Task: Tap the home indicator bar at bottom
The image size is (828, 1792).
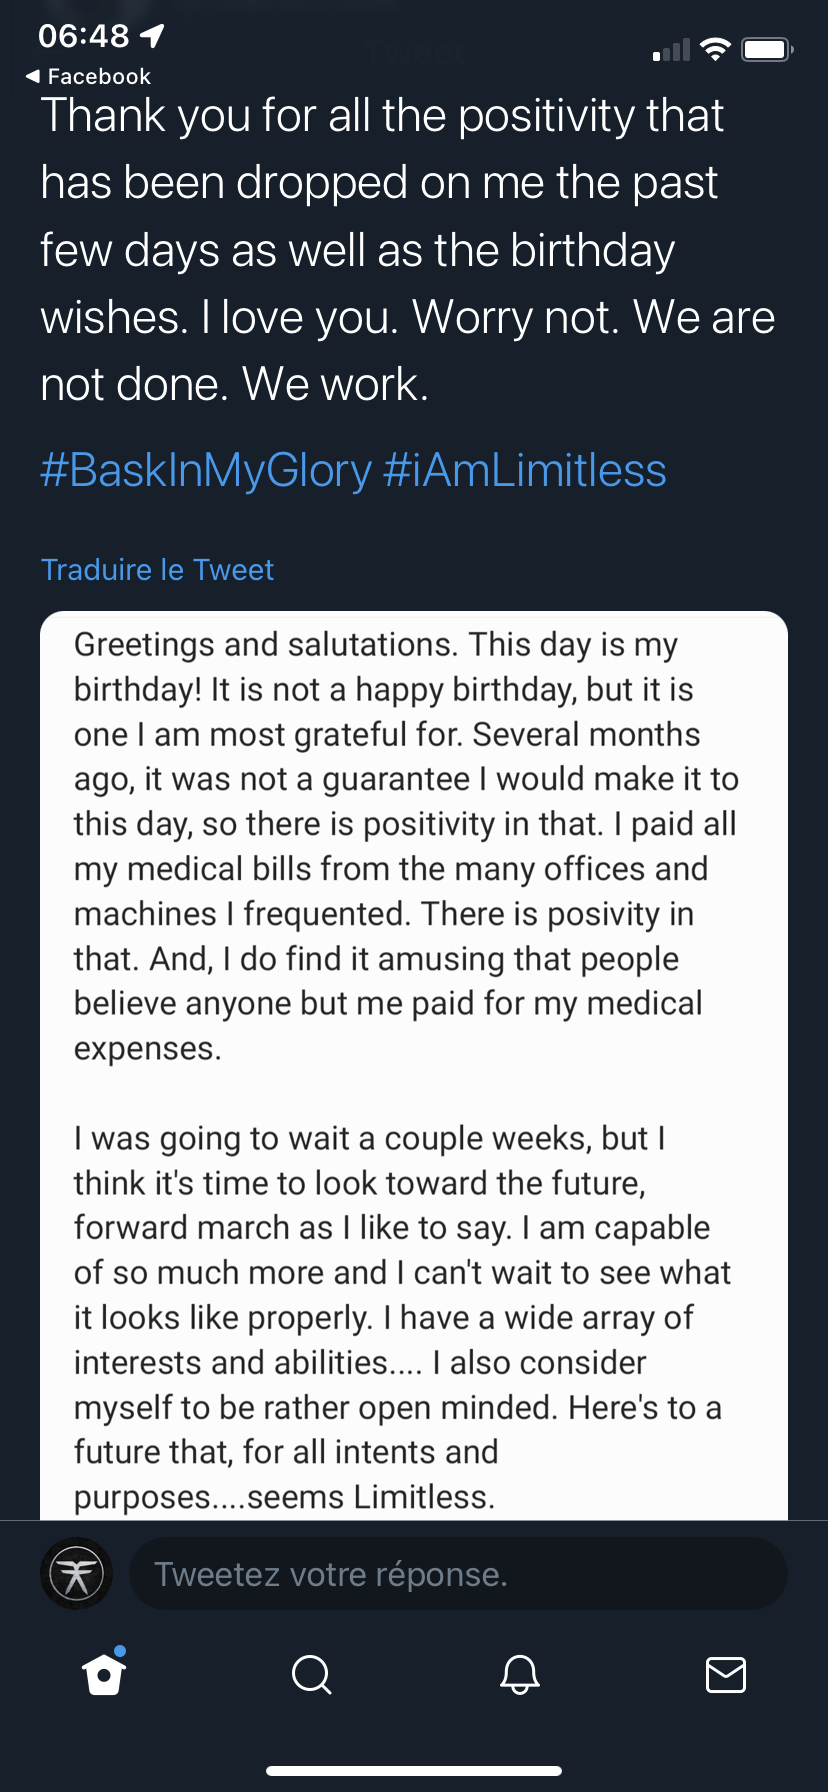Action: tap(414, 1770)
